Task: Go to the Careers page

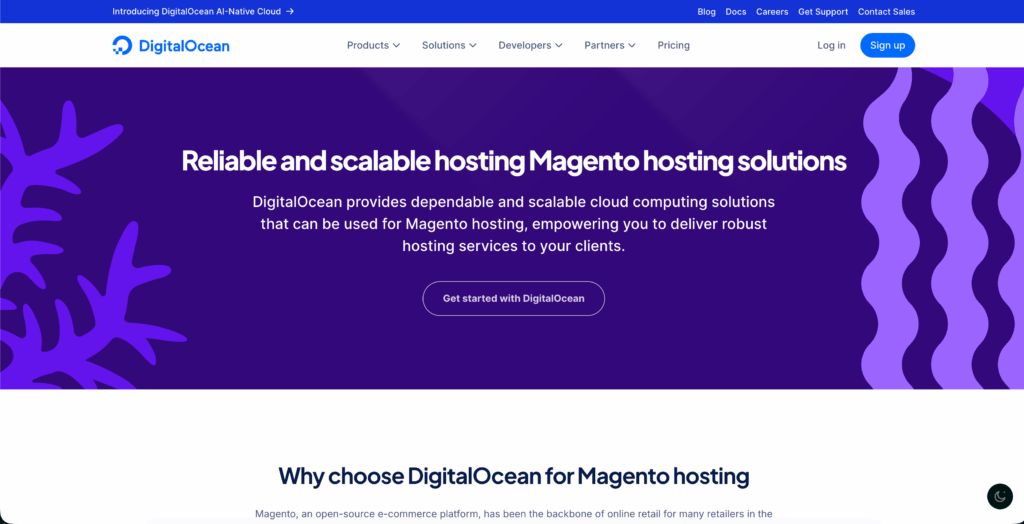Action: (x=772, y=12)
